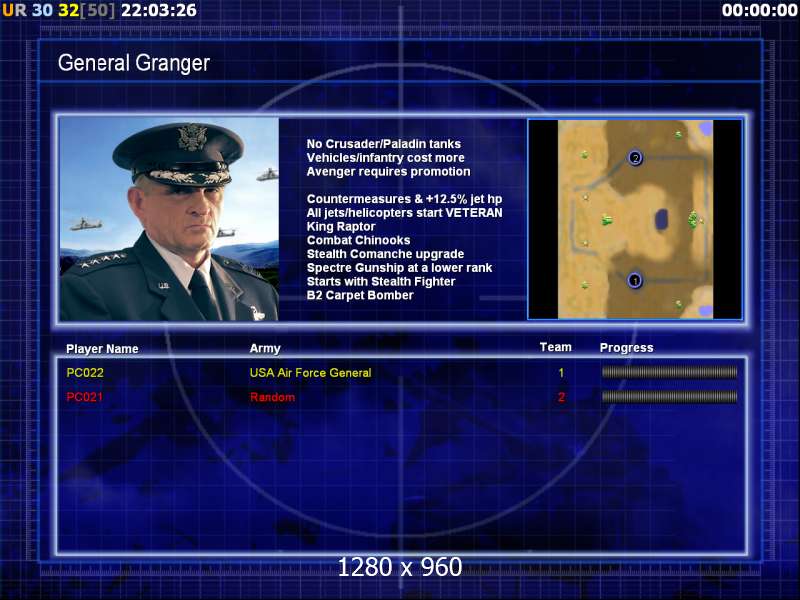
Task: Click 'No Crusader/Paladin tanks' line
Action: point(384,144)
